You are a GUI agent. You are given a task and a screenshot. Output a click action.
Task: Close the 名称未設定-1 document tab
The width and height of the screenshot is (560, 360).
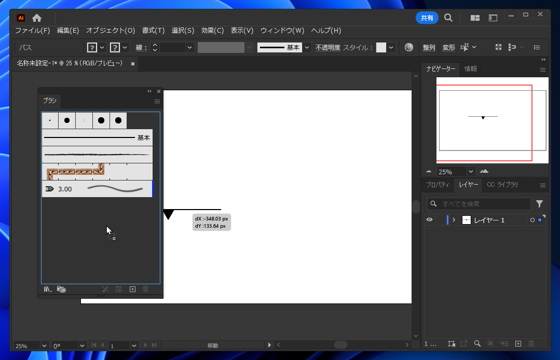click(132, 64)
